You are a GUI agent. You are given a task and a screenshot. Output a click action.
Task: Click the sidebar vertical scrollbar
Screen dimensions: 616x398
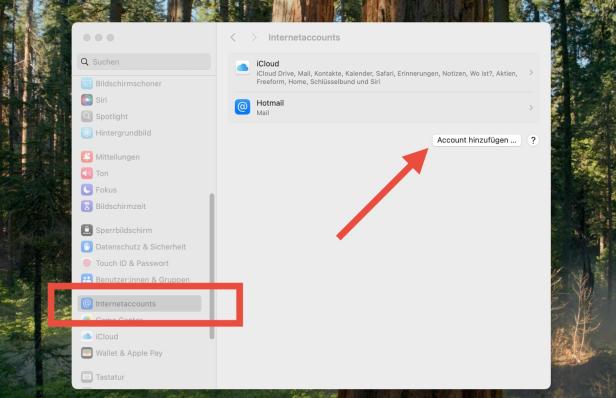212,266
